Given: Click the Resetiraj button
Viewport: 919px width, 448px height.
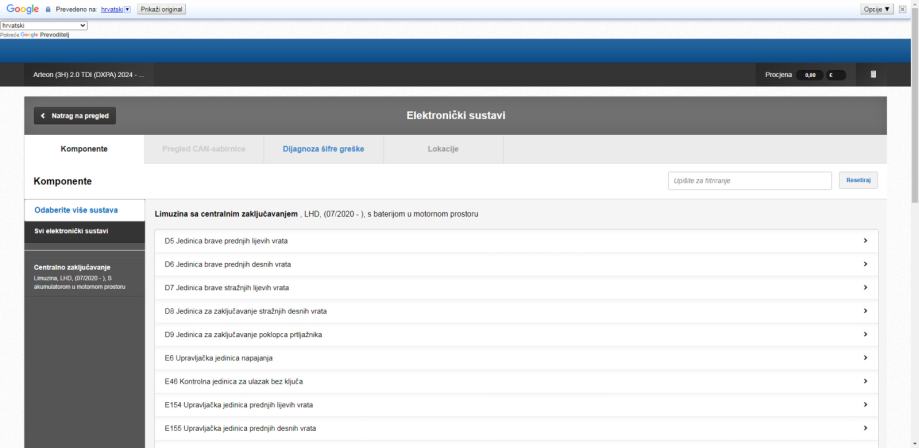Looking at the screenshot, I should tap(859, 181).
